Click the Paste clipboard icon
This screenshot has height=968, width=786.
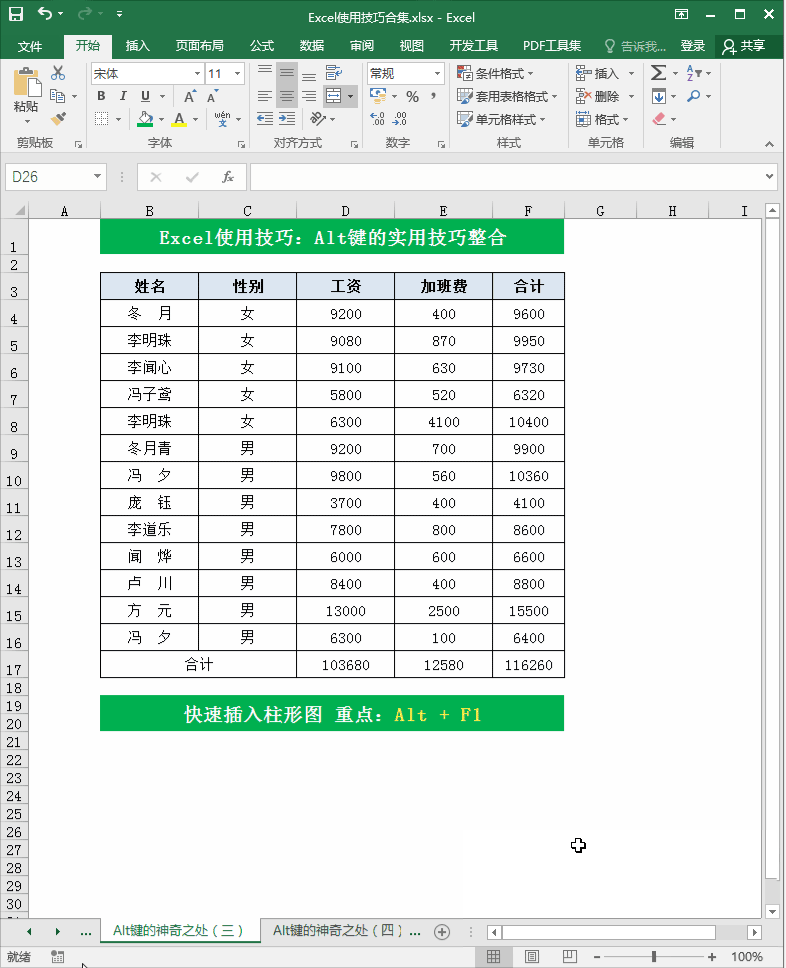pos(27,83)
